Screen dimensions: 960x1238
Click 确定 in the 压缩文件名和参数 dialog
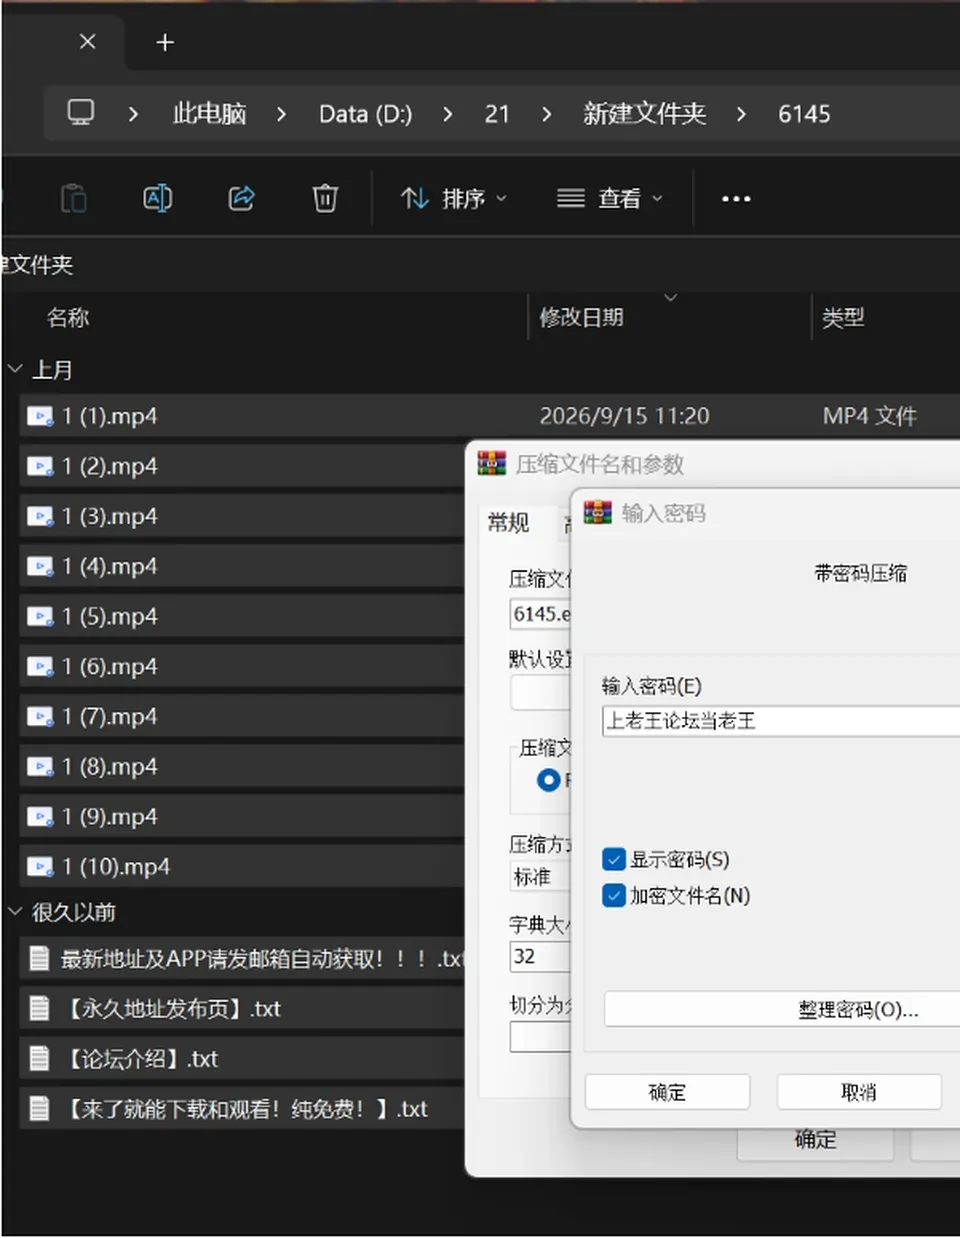(x=815, y=1140)
